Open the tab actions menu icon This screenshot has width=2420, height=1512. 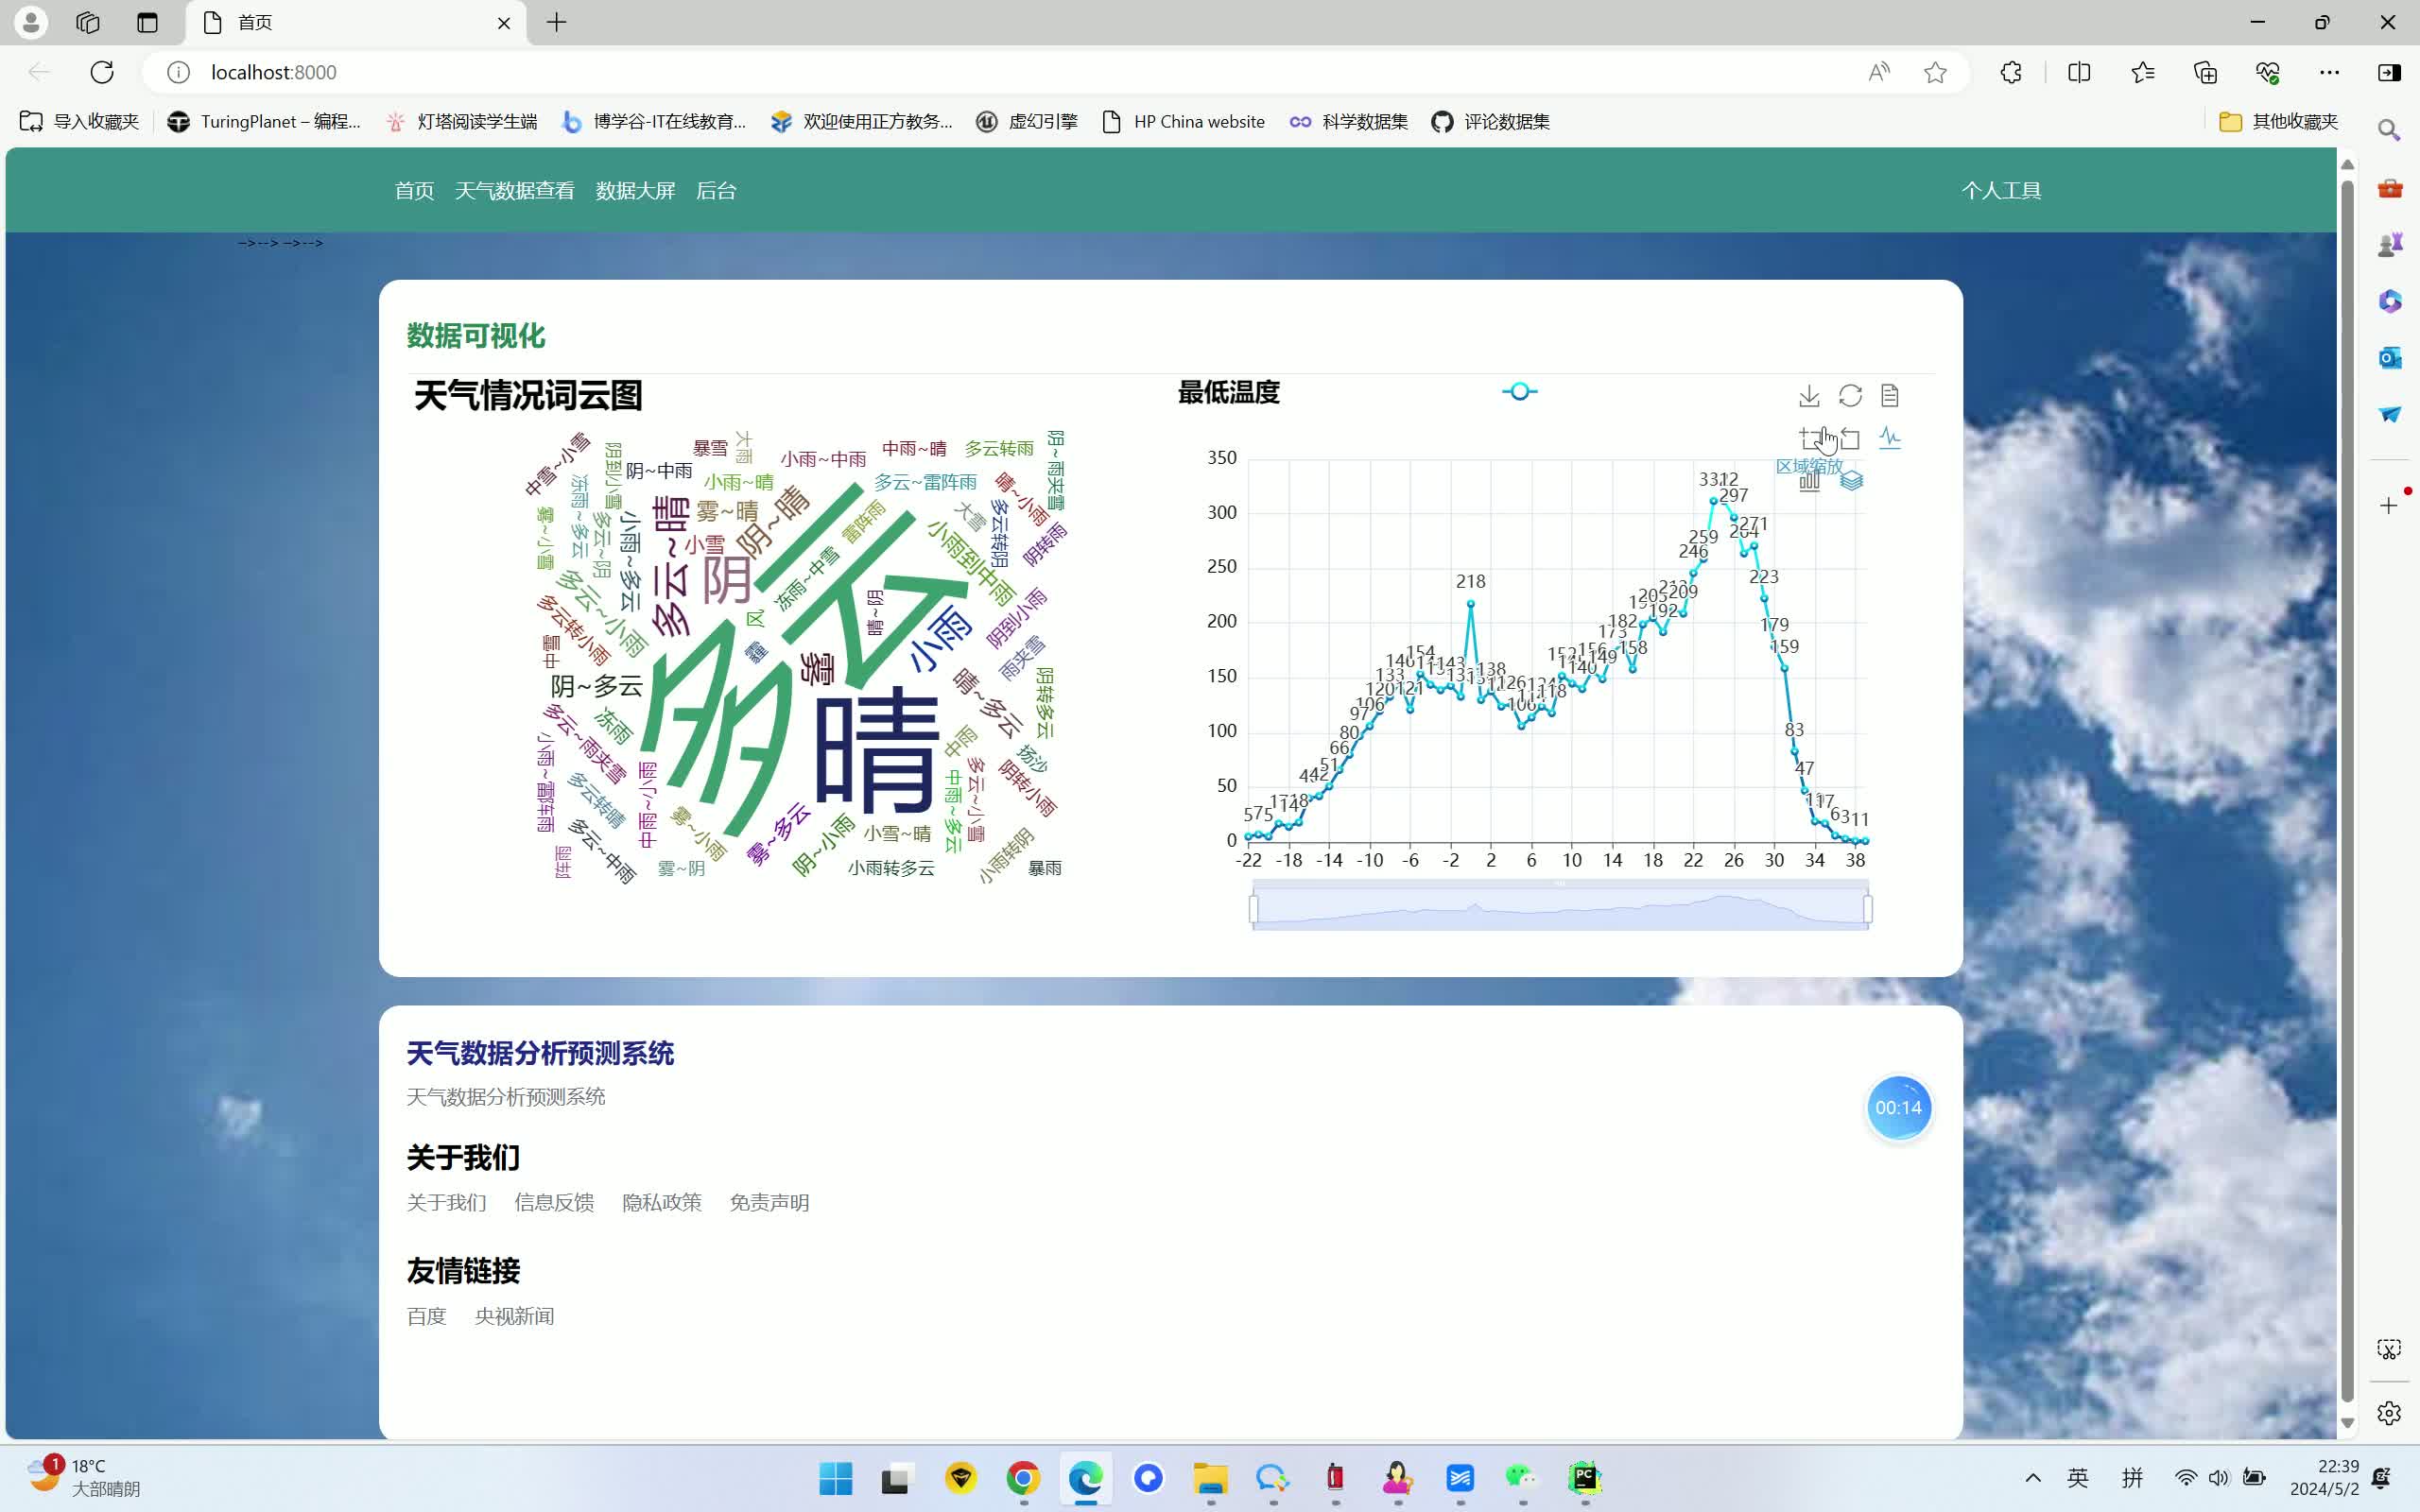click(x=148, y=22)
